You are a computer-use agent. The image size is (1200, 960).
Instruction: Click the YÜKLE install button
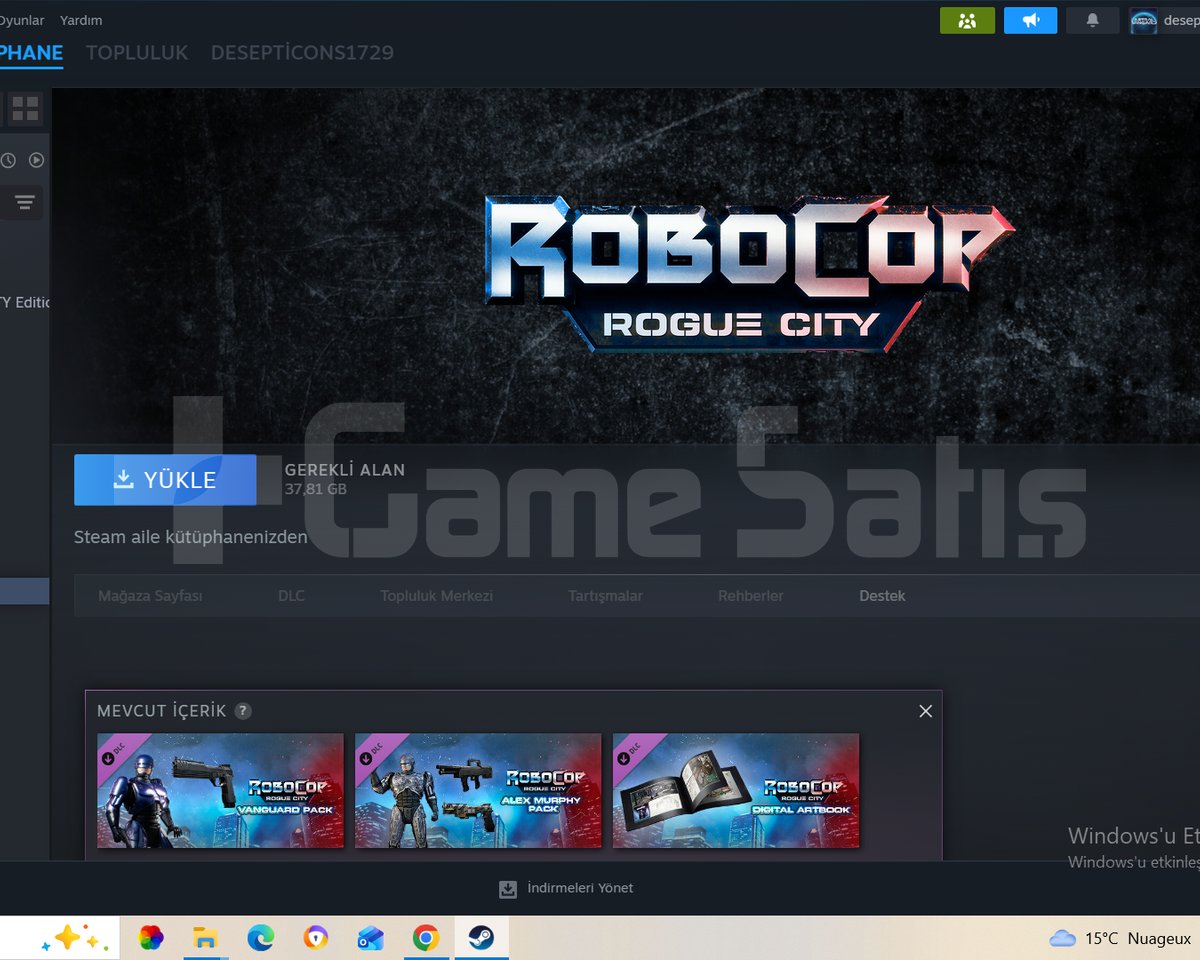[x=165, y=480]
